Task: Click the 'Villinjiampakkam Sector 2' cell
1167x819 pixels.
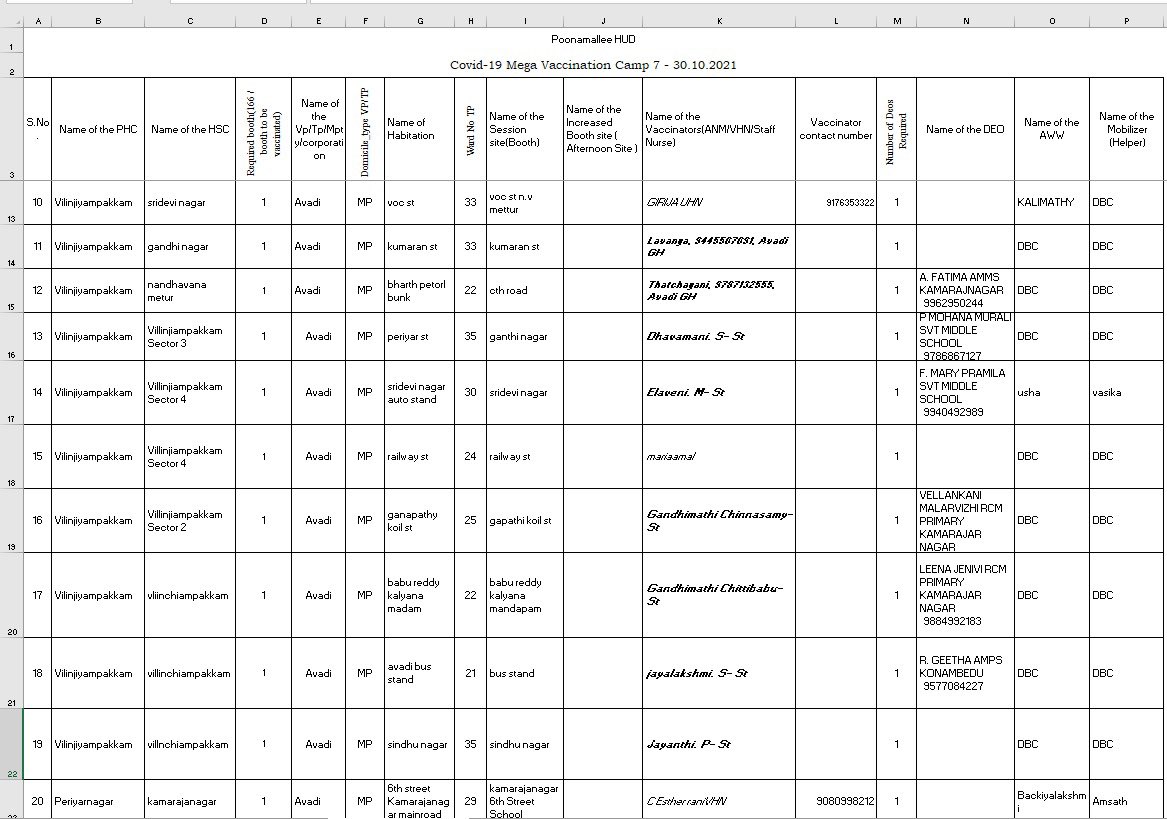Action: point(190,520)
